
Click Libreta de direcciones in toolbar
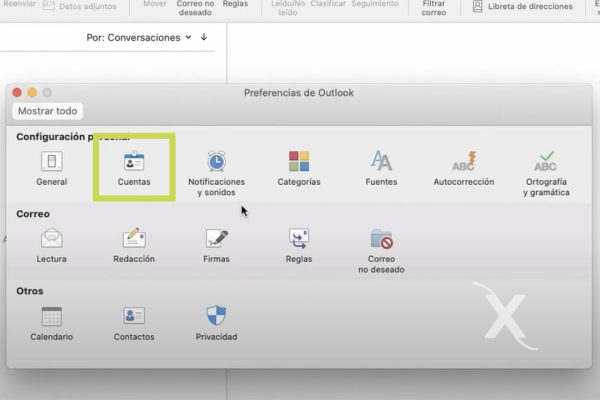pos(523,7)
